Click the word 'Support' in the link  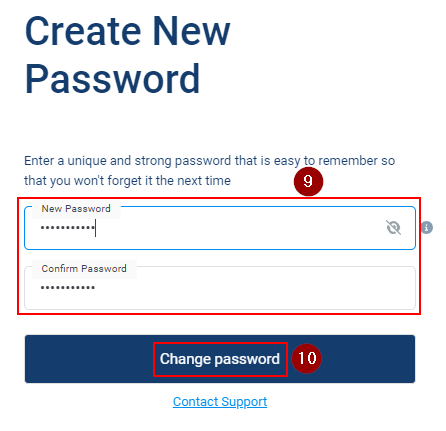coord(244,402)
